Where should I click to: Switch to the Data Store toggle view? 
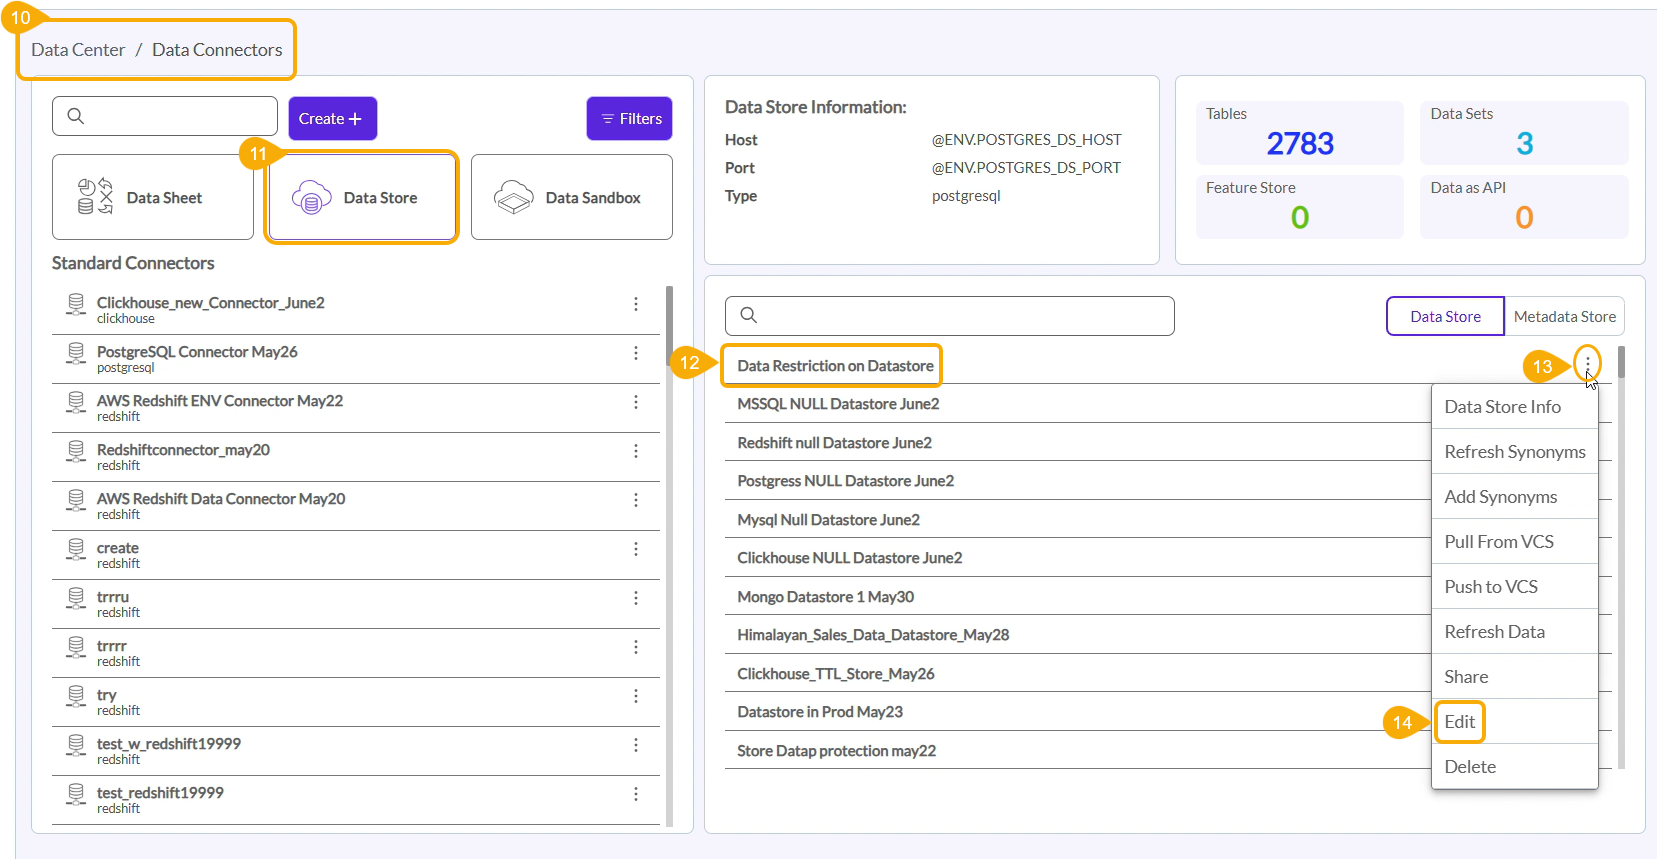click(1445, 316)
